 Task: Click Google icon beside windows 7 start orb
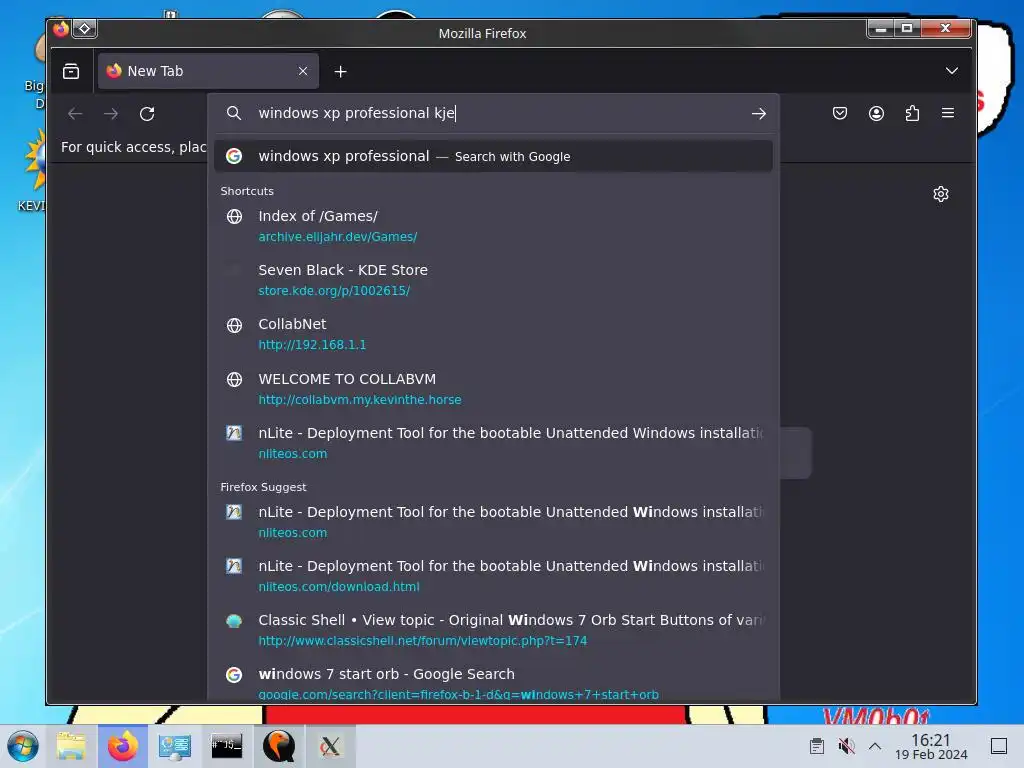pyautogui.click(x=234, y=675)
